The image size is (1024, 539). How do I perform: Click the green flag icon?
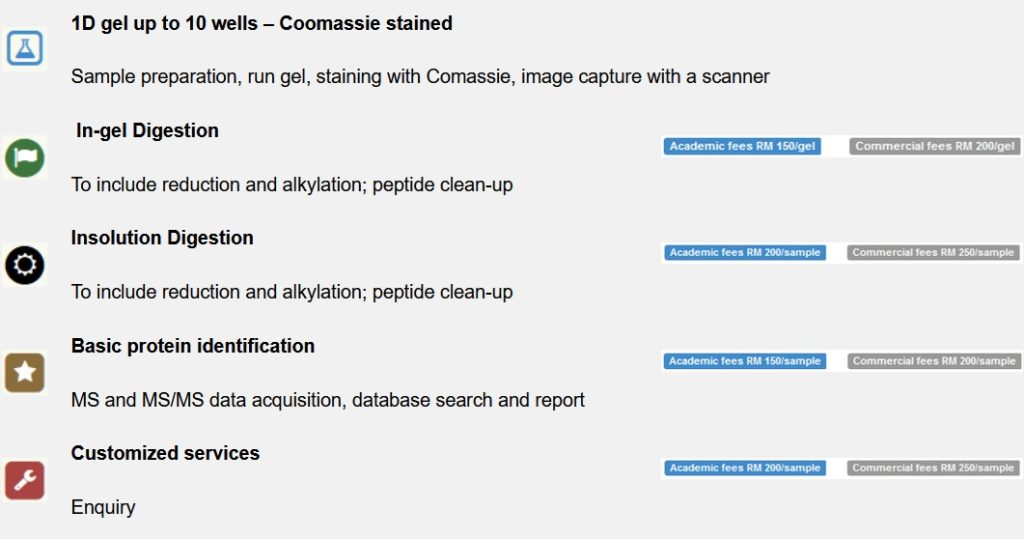24,157
